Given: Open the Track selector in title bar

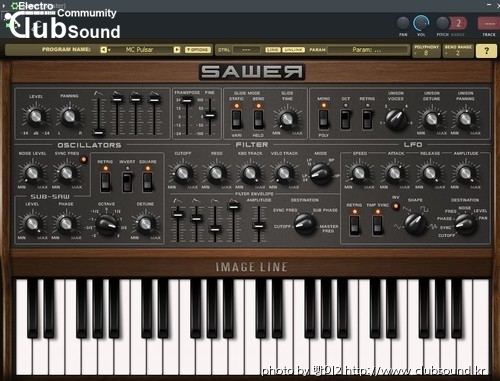Looking at the screenshot, I should (489, 24).
